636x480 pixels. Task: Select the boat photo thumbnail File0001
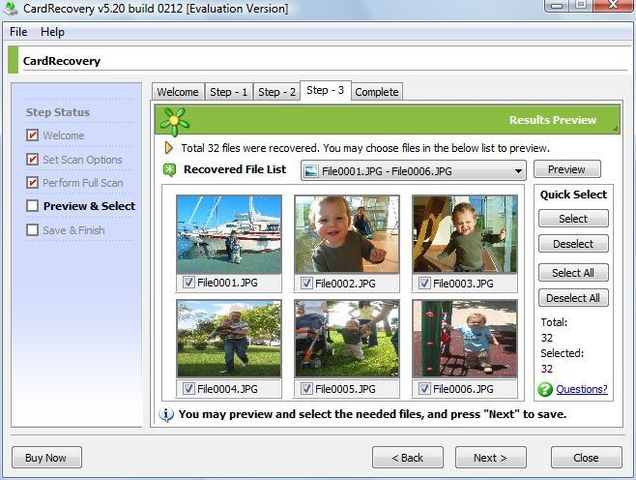click(x=229, y=234)
